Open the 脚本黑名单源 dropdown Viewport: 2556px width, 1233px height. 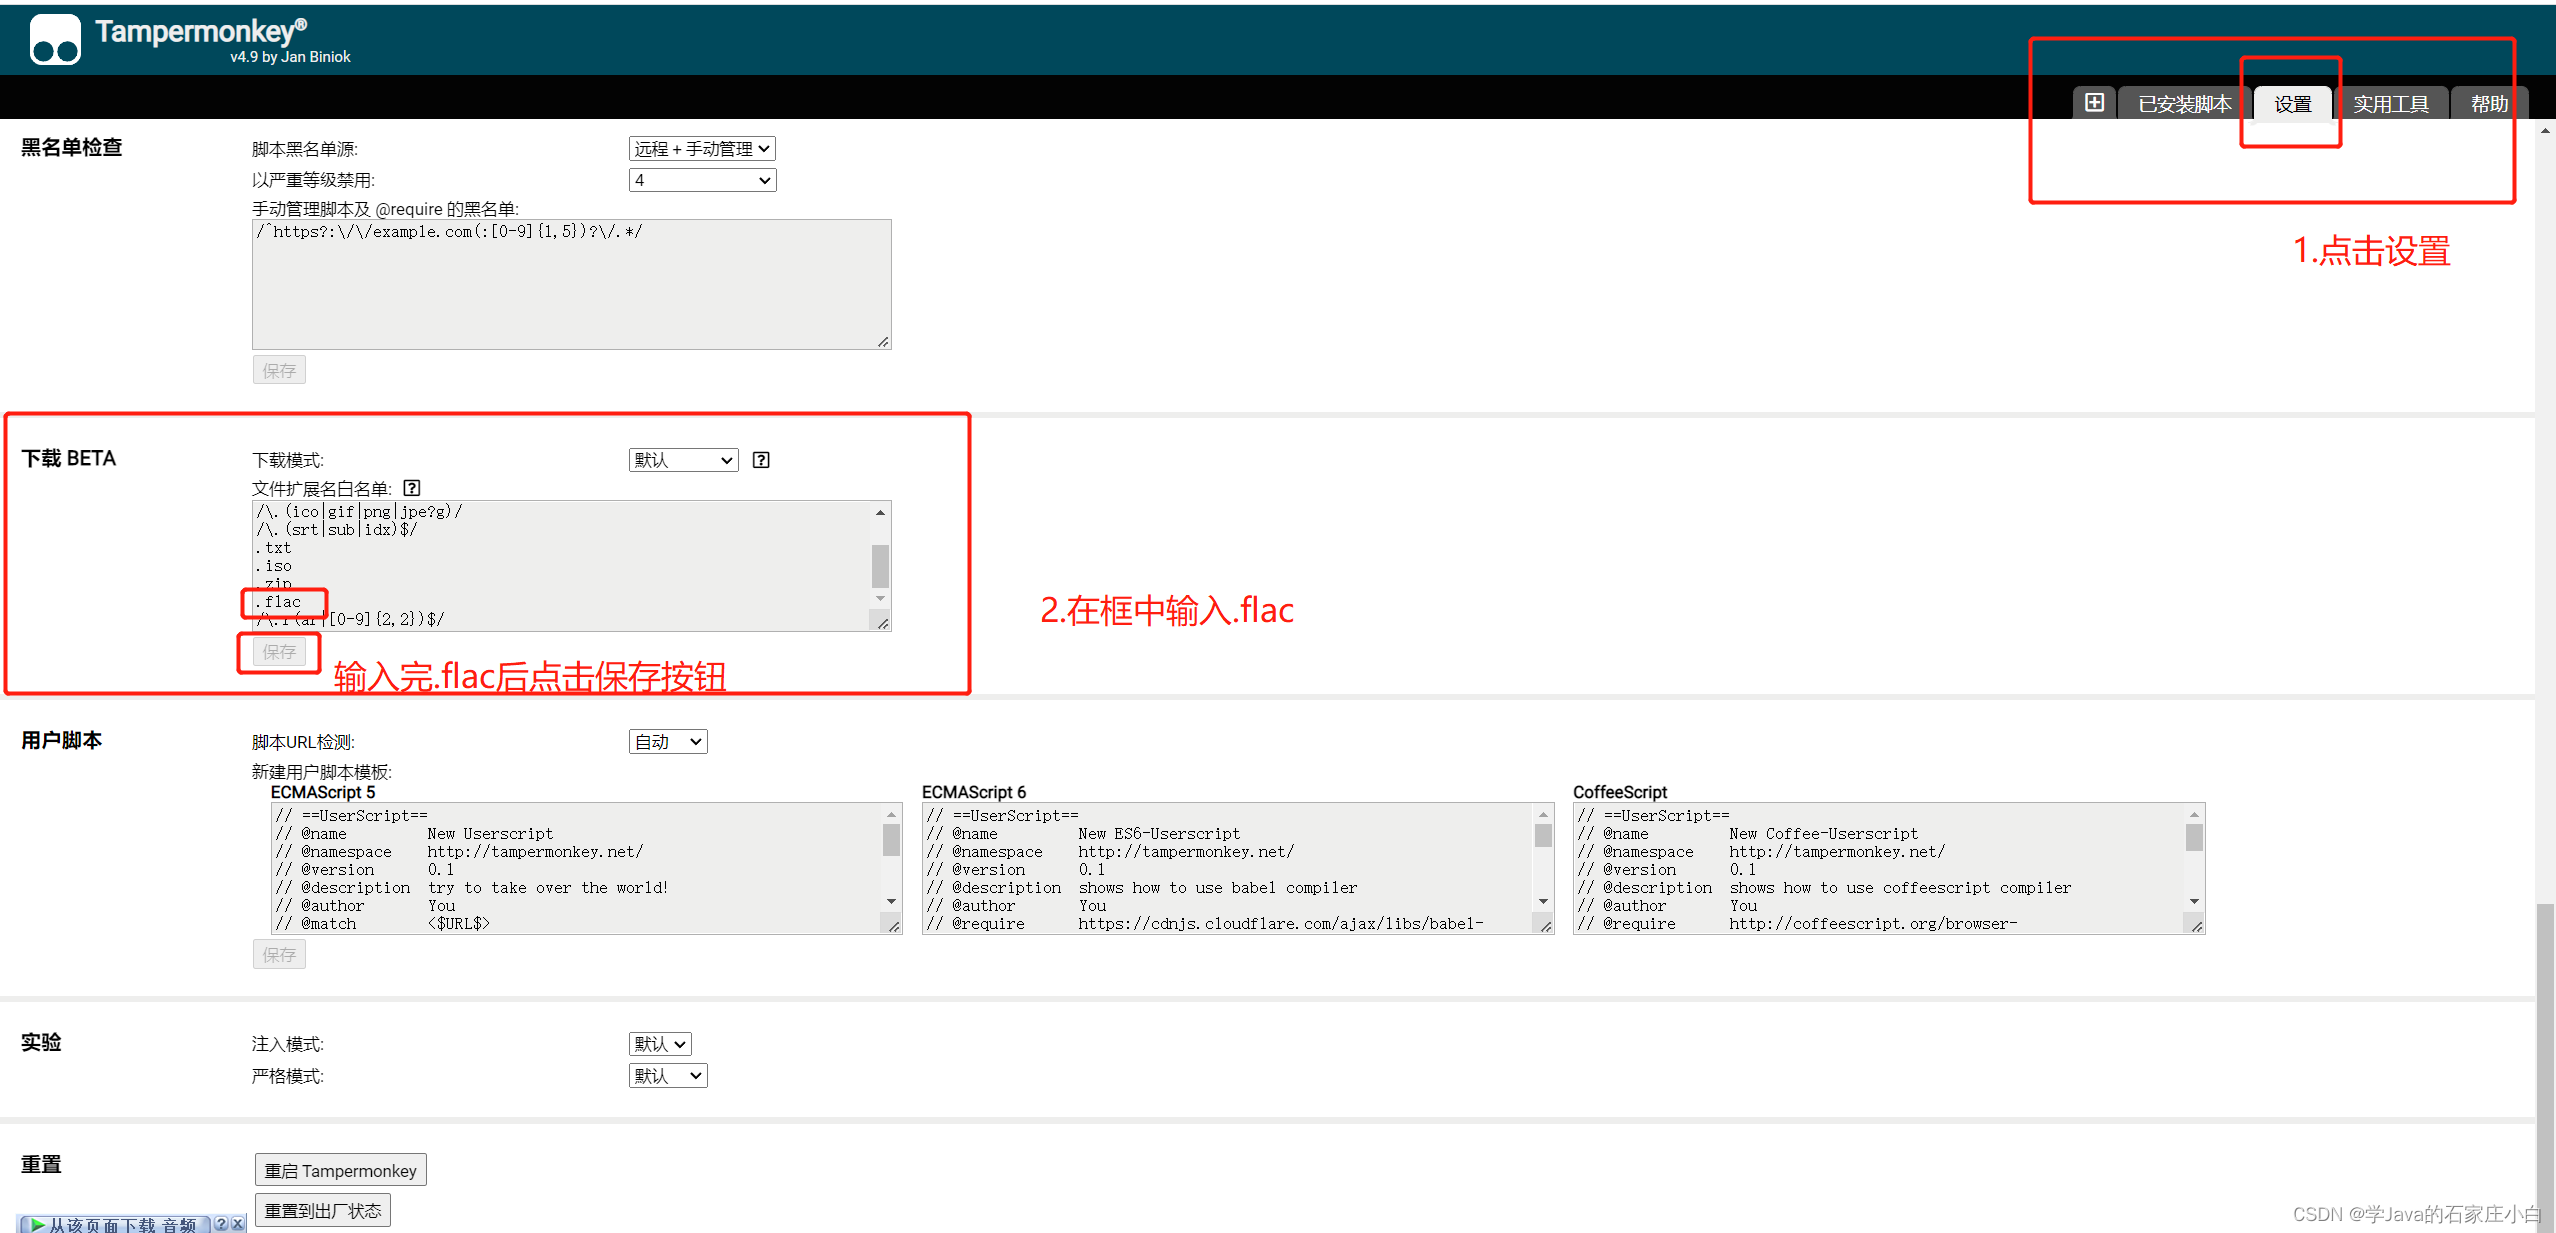coord(701,148)
